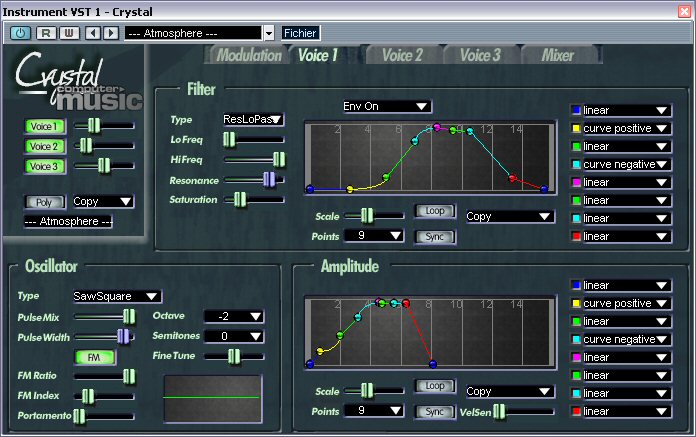
Task: Open the Mixer tab
Action: (558, 55)
